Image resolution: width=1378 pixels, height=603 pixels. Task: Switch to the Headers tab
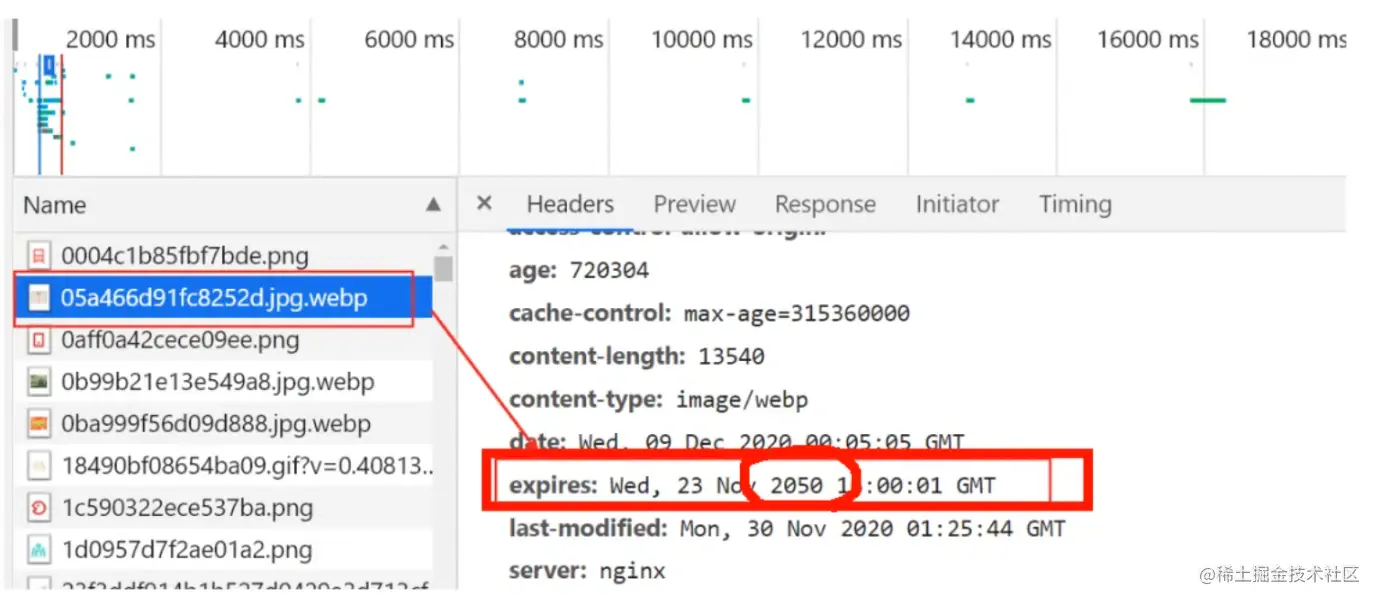coord(570,204)
